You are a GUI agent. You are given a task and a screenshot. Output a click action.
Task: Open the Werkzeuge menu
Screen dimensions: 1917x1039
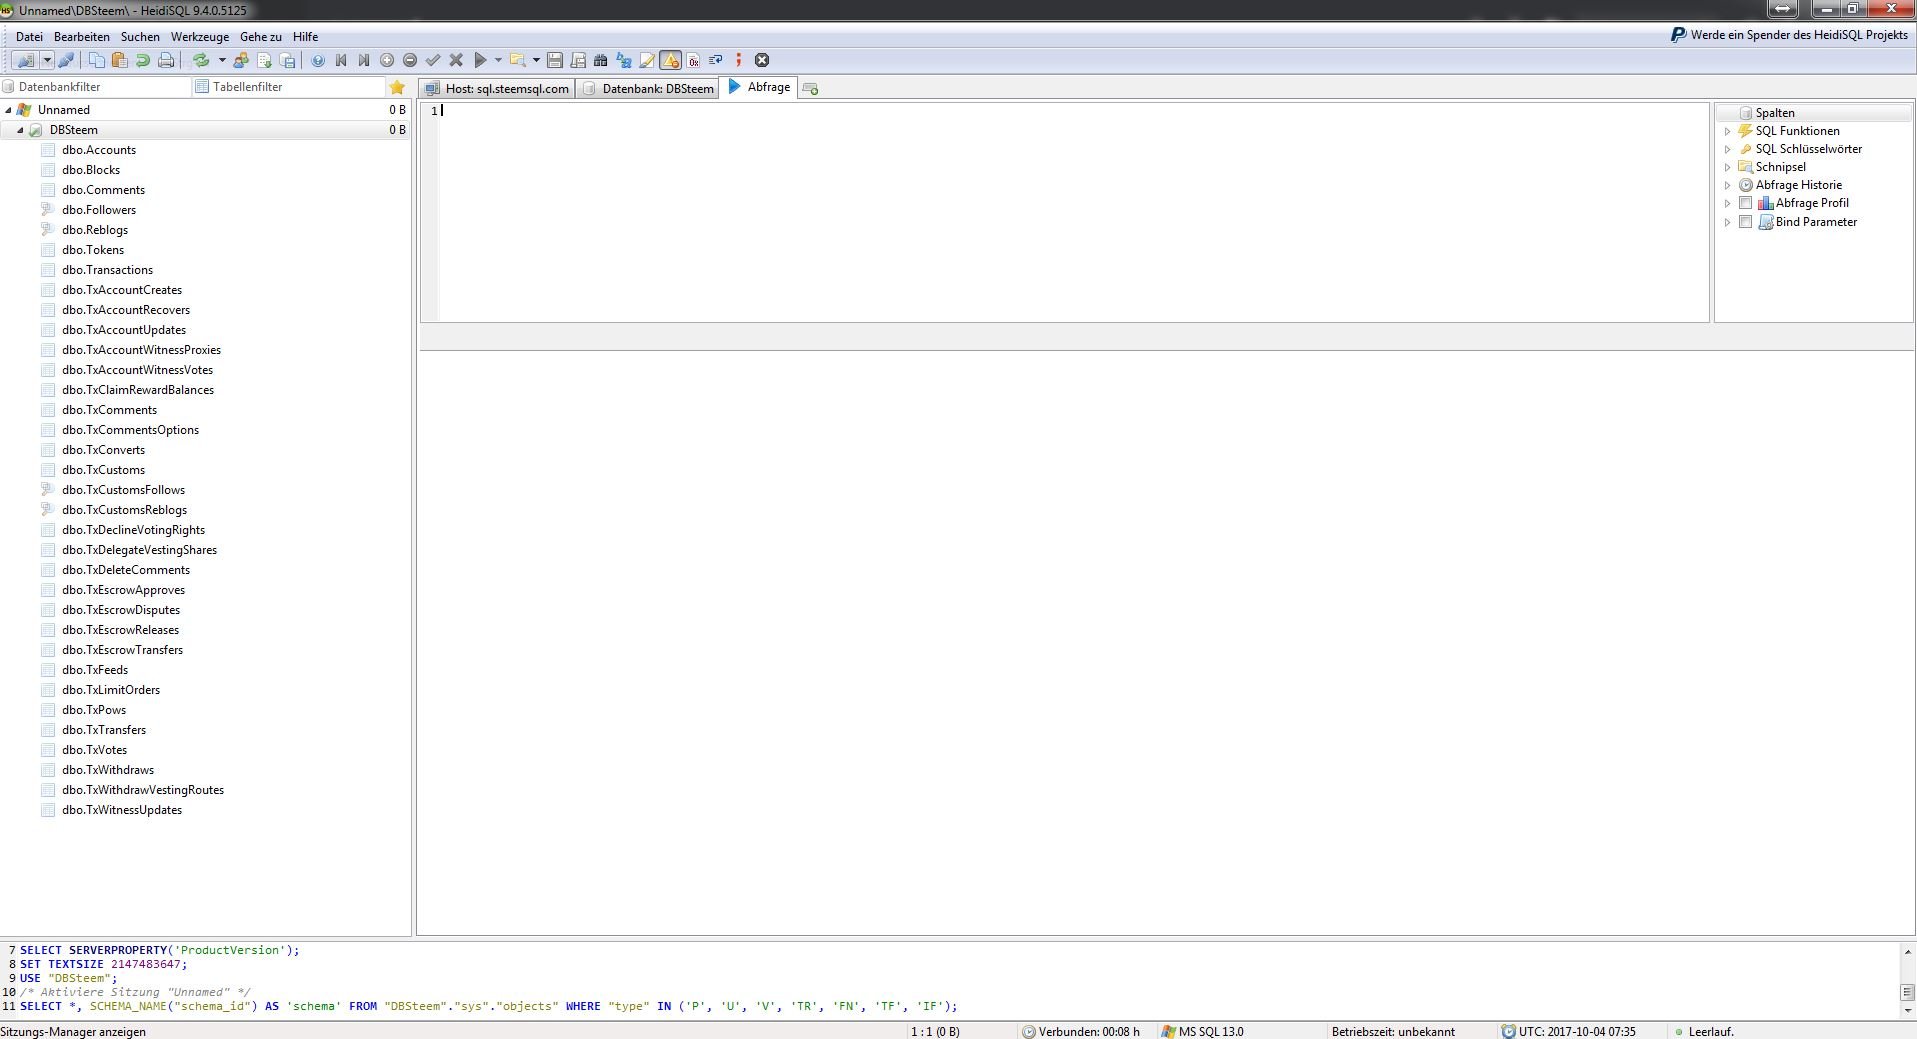(200, 36)
